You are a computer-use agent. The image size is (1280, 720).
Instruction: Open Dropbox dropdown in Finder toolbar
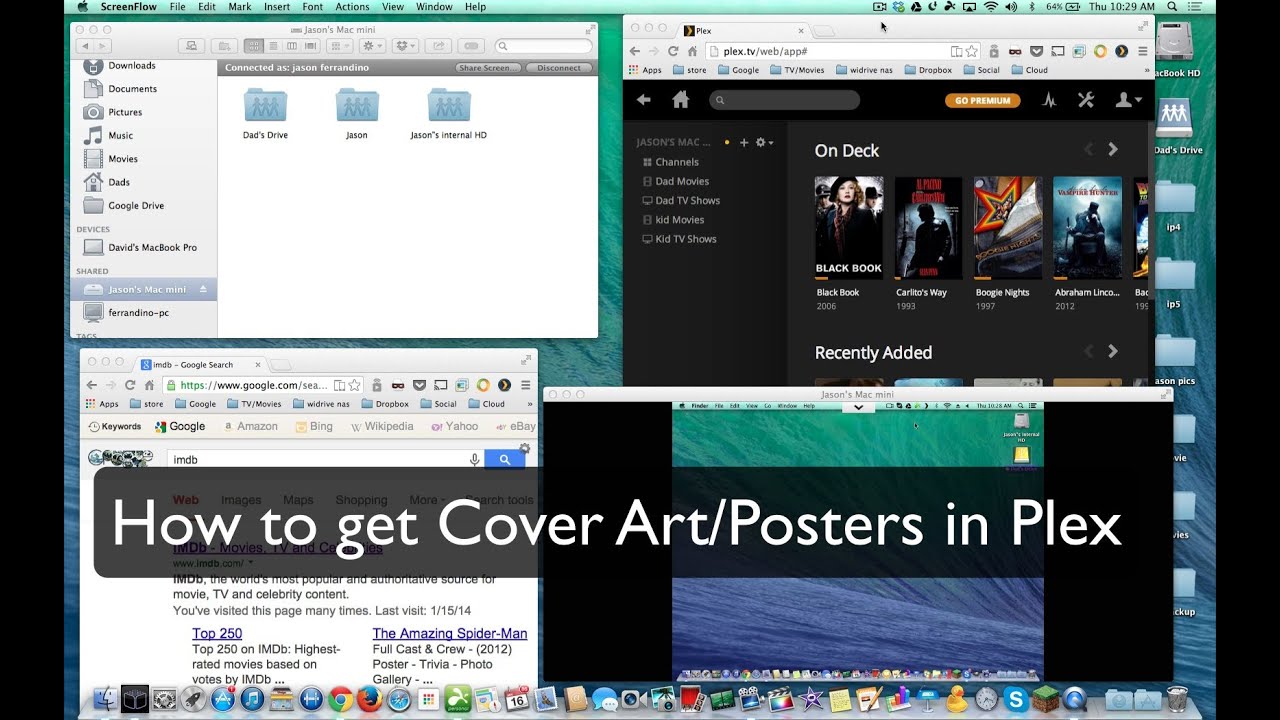[405, 46]
